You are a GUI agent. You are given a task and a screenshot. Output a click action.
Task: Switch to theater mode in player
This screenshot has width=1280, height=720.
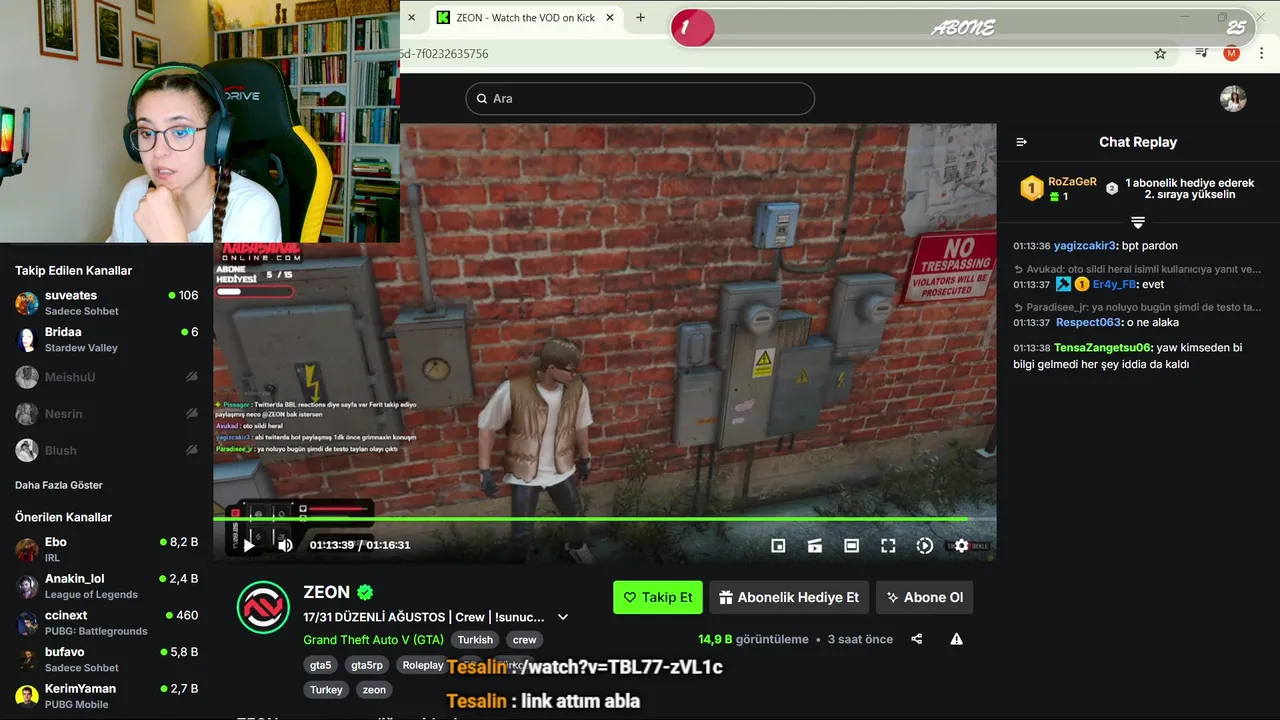pyautogui.click(x=851, y=545)
